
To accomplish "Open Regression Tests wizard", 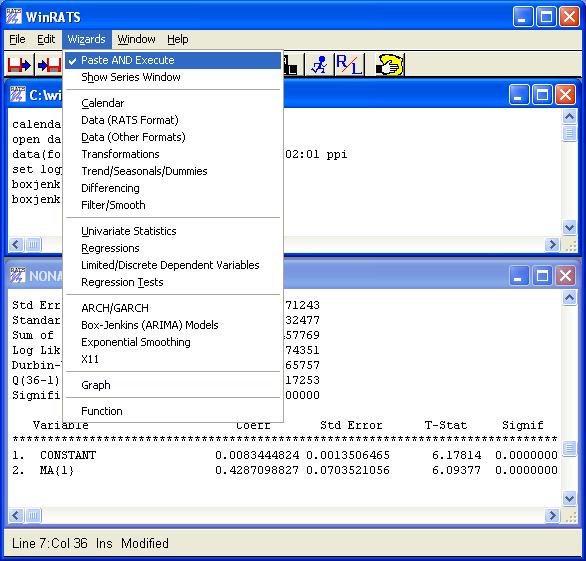I will coord(173,282).
